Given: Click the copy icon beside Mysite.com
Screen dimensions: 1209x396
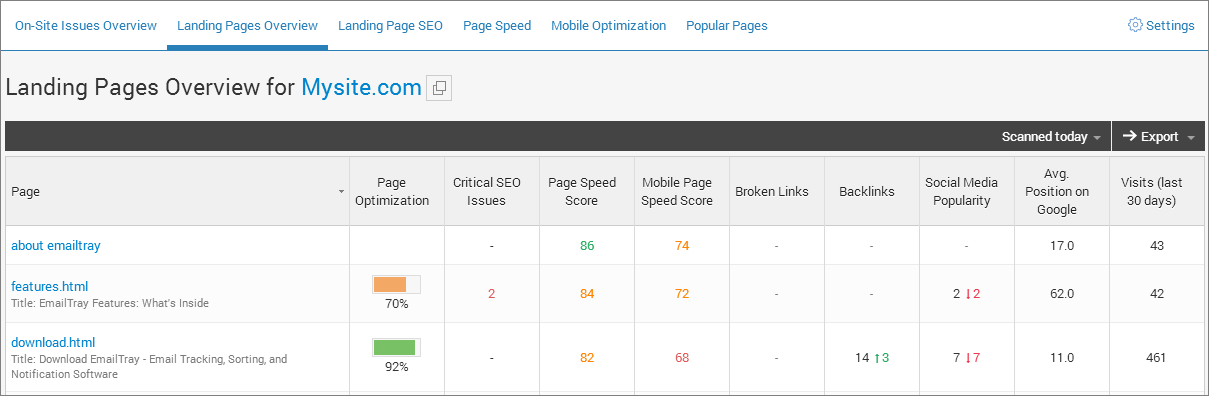Looking at the screenshot, I should (x=439, y=88).
